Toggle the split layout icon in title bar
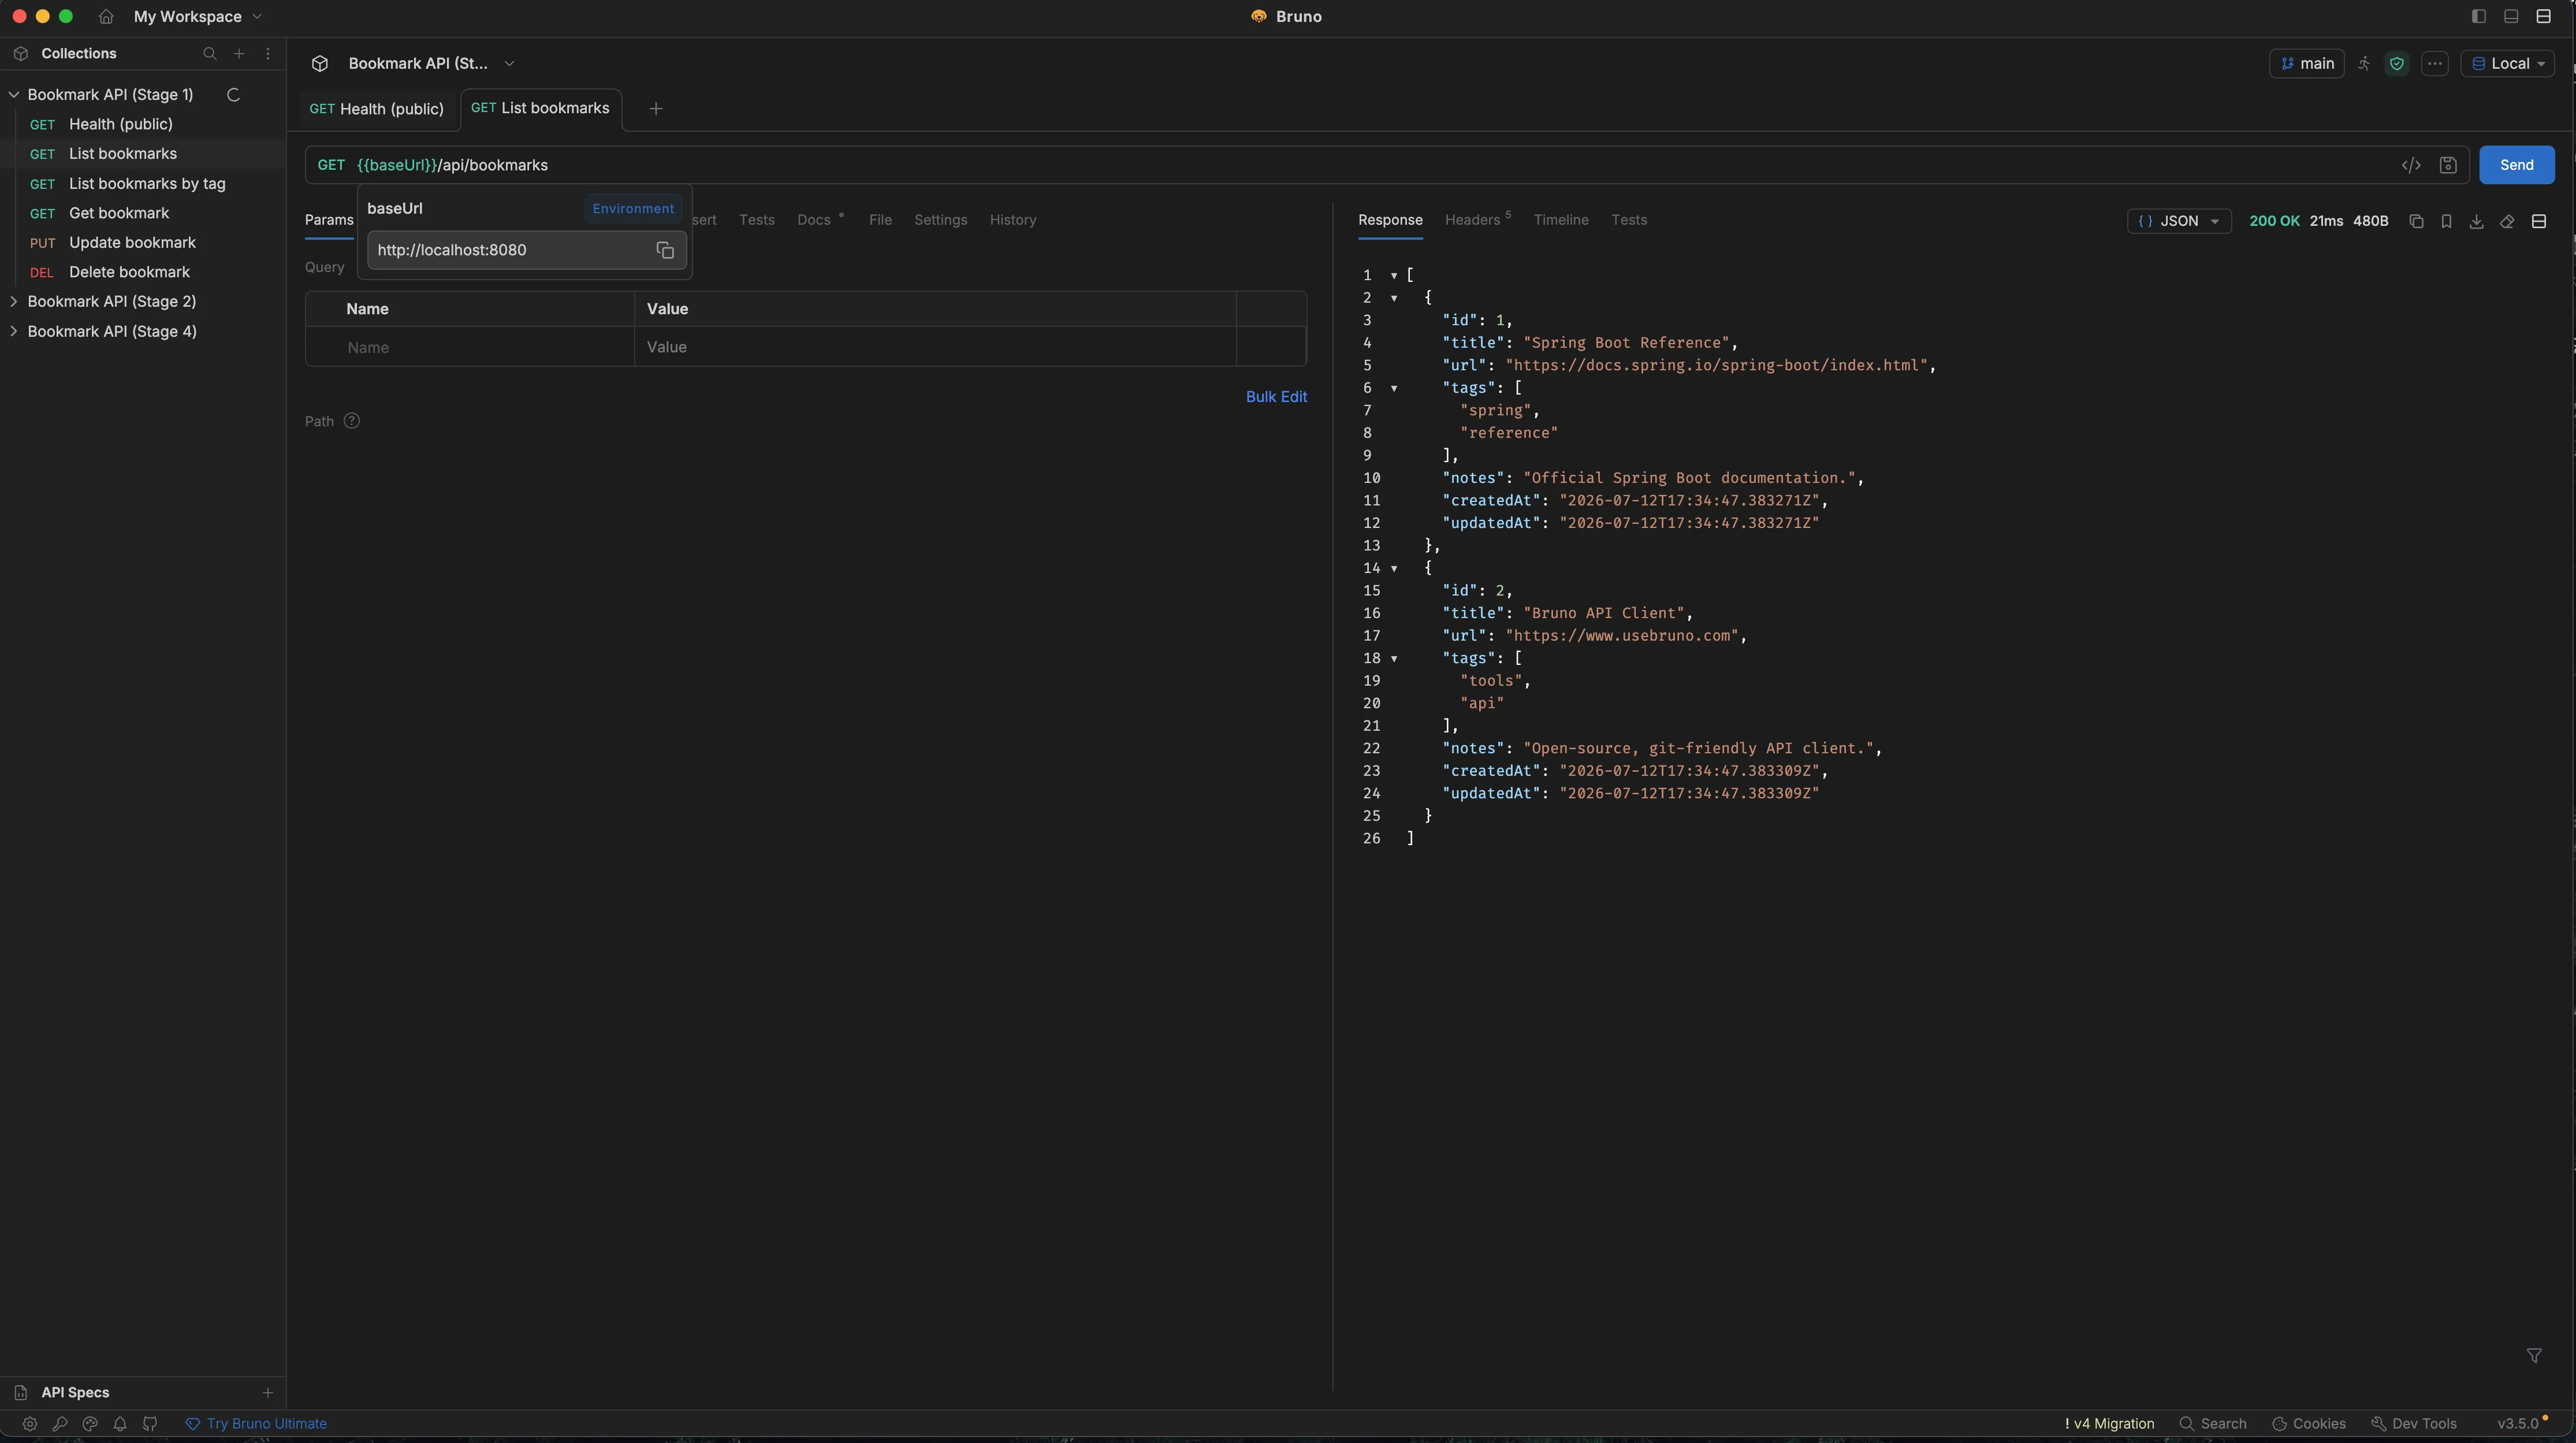 click(2543, 16)
